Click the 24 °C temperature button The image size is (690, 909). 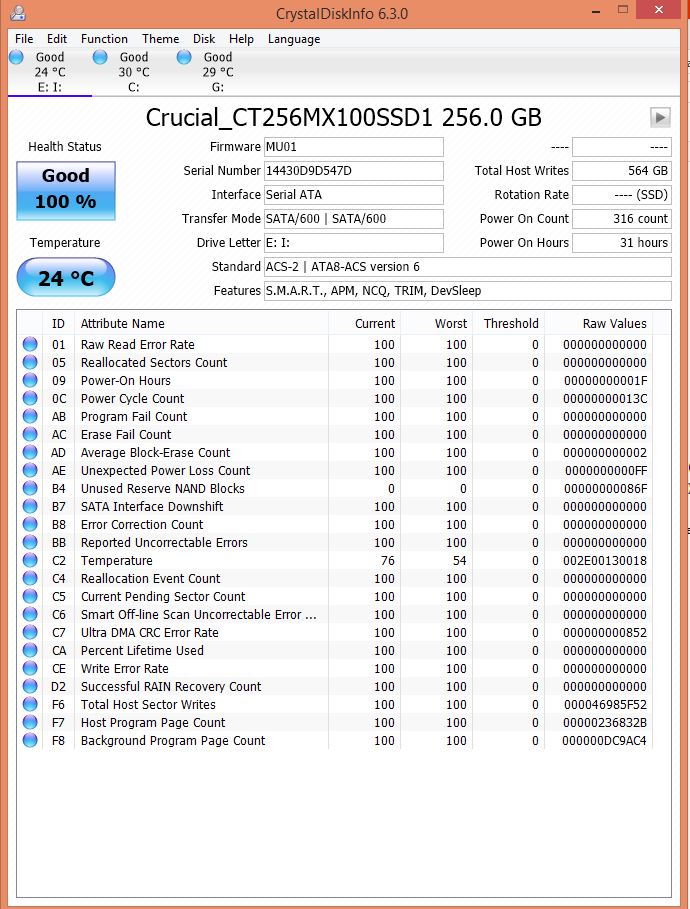pyautogui.click(x=66, y=278)
